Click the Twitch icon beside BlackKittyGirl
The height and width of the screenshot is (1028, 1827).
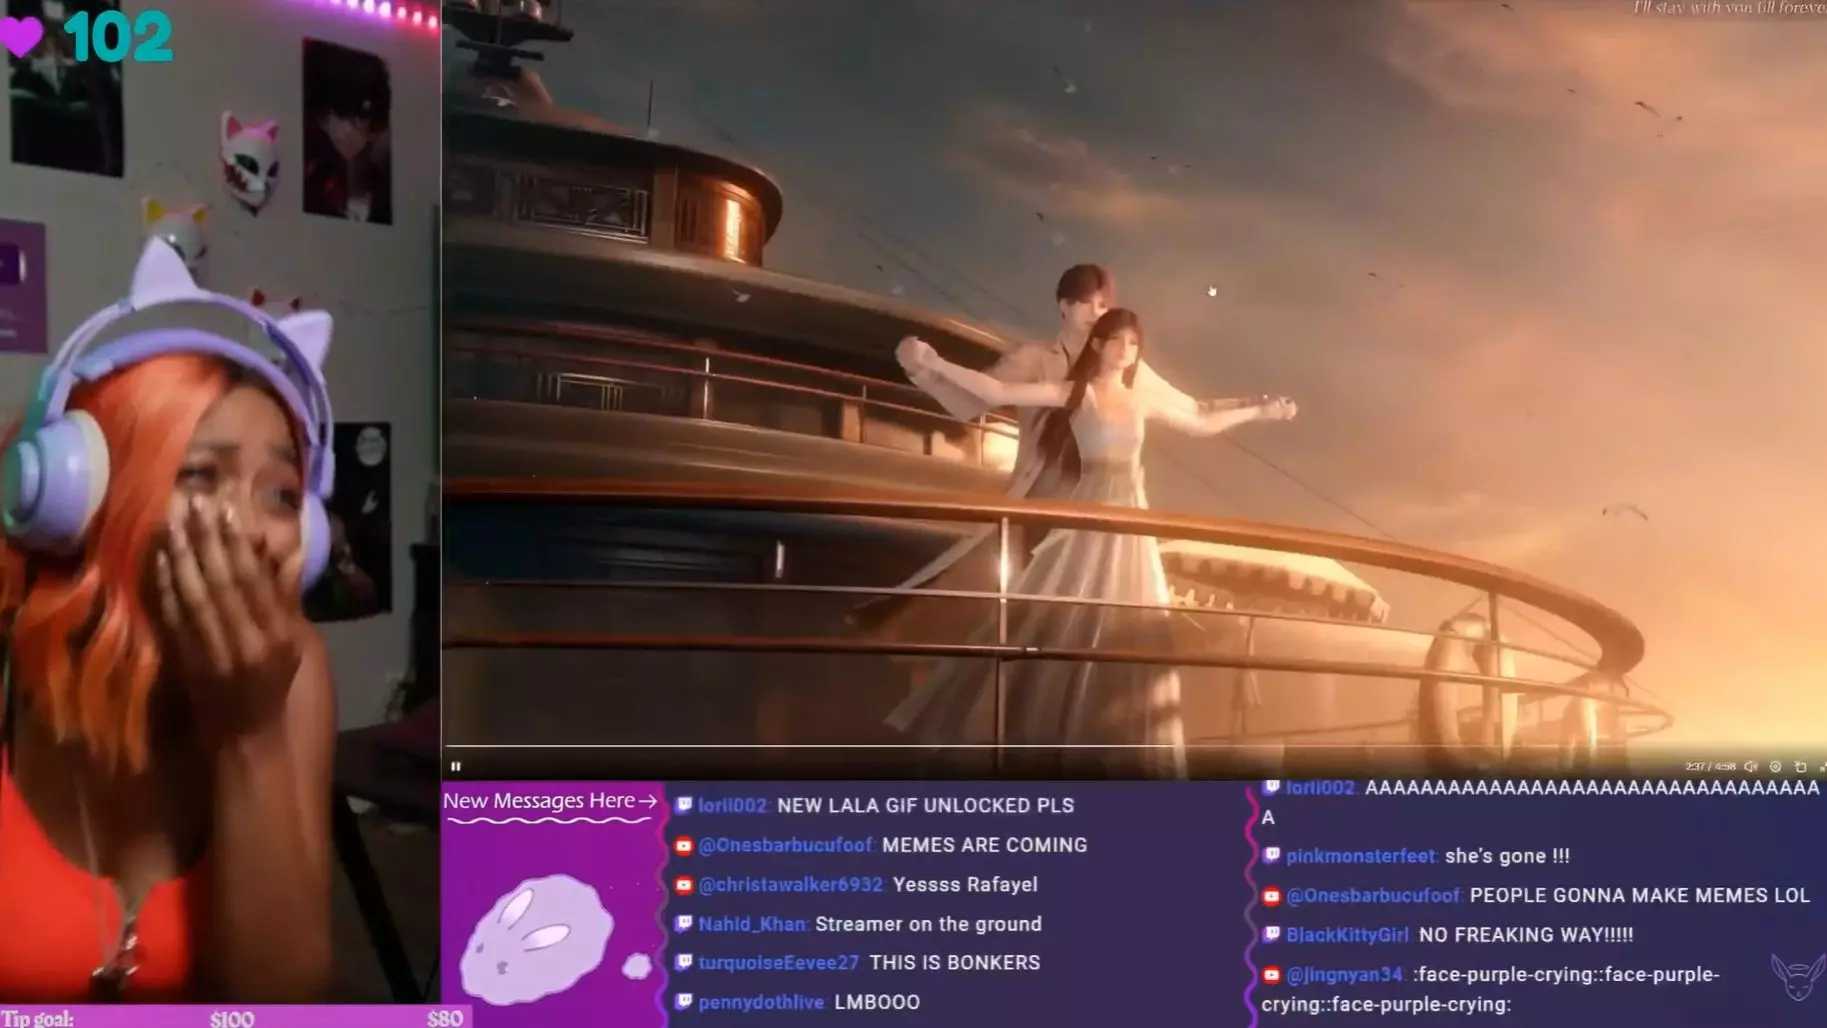1272,935
